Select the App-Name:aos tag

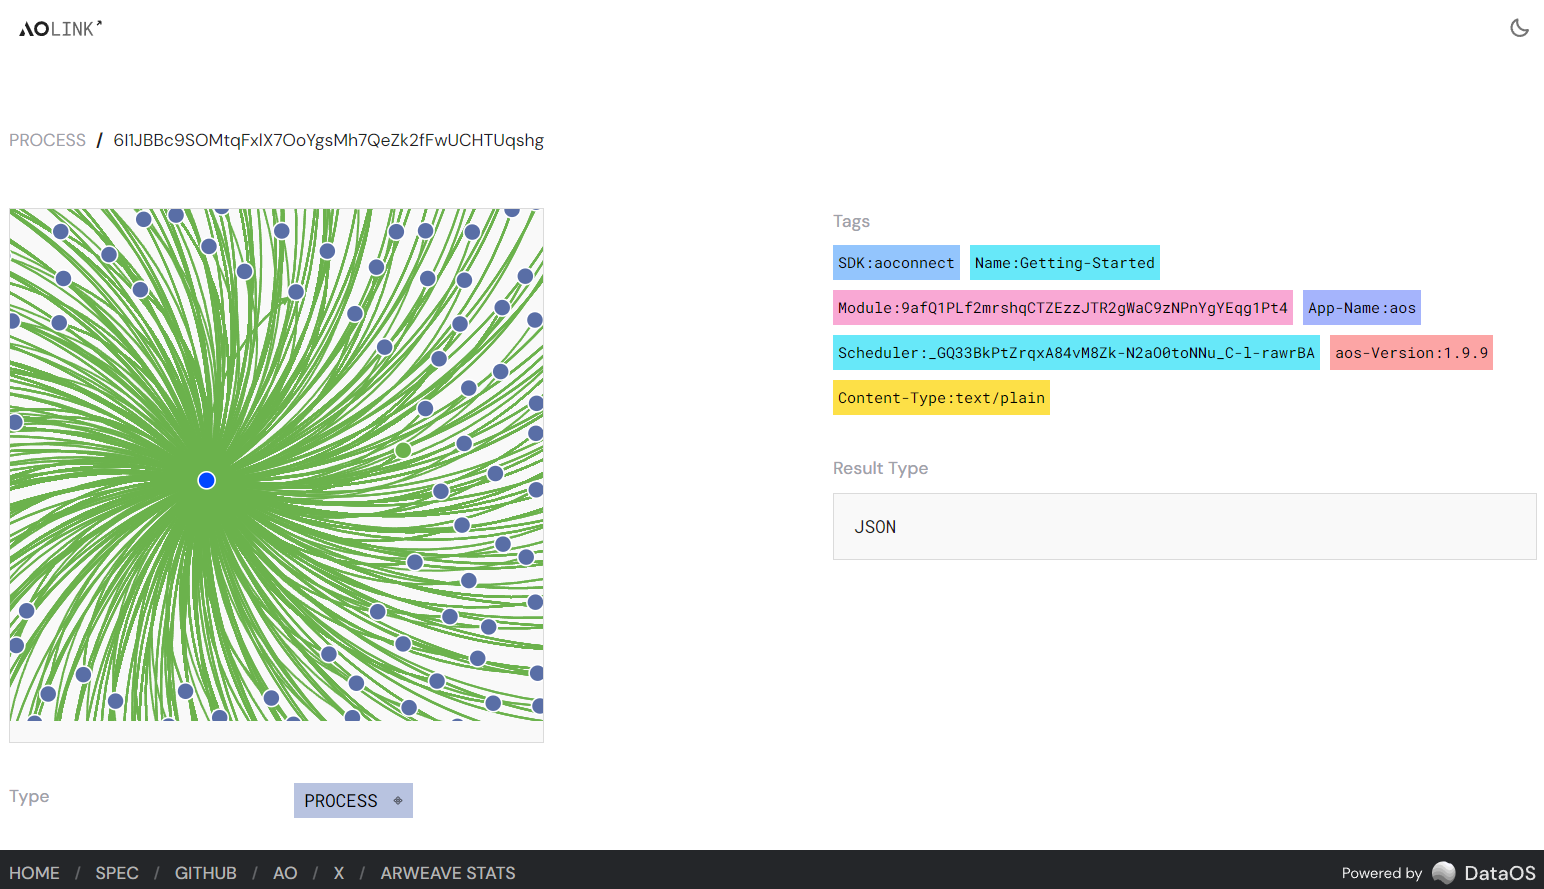(1361, 308)
